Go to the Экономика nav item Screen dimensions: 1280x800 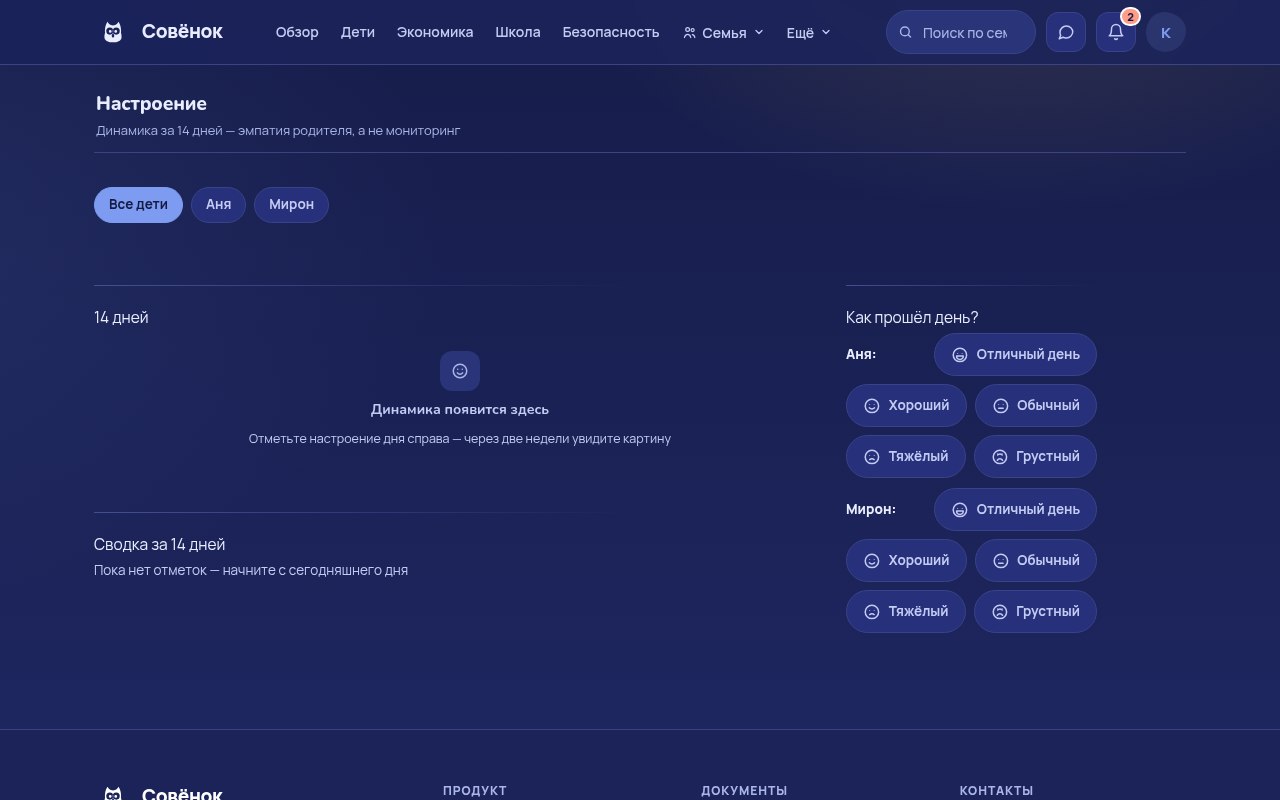[x=435, y=32]
